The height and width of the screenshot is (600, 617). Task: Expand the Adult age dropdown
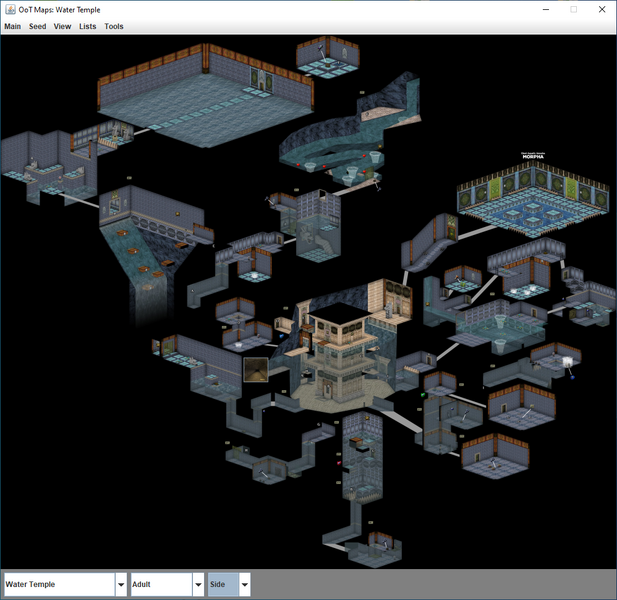(x=198, y=584)
